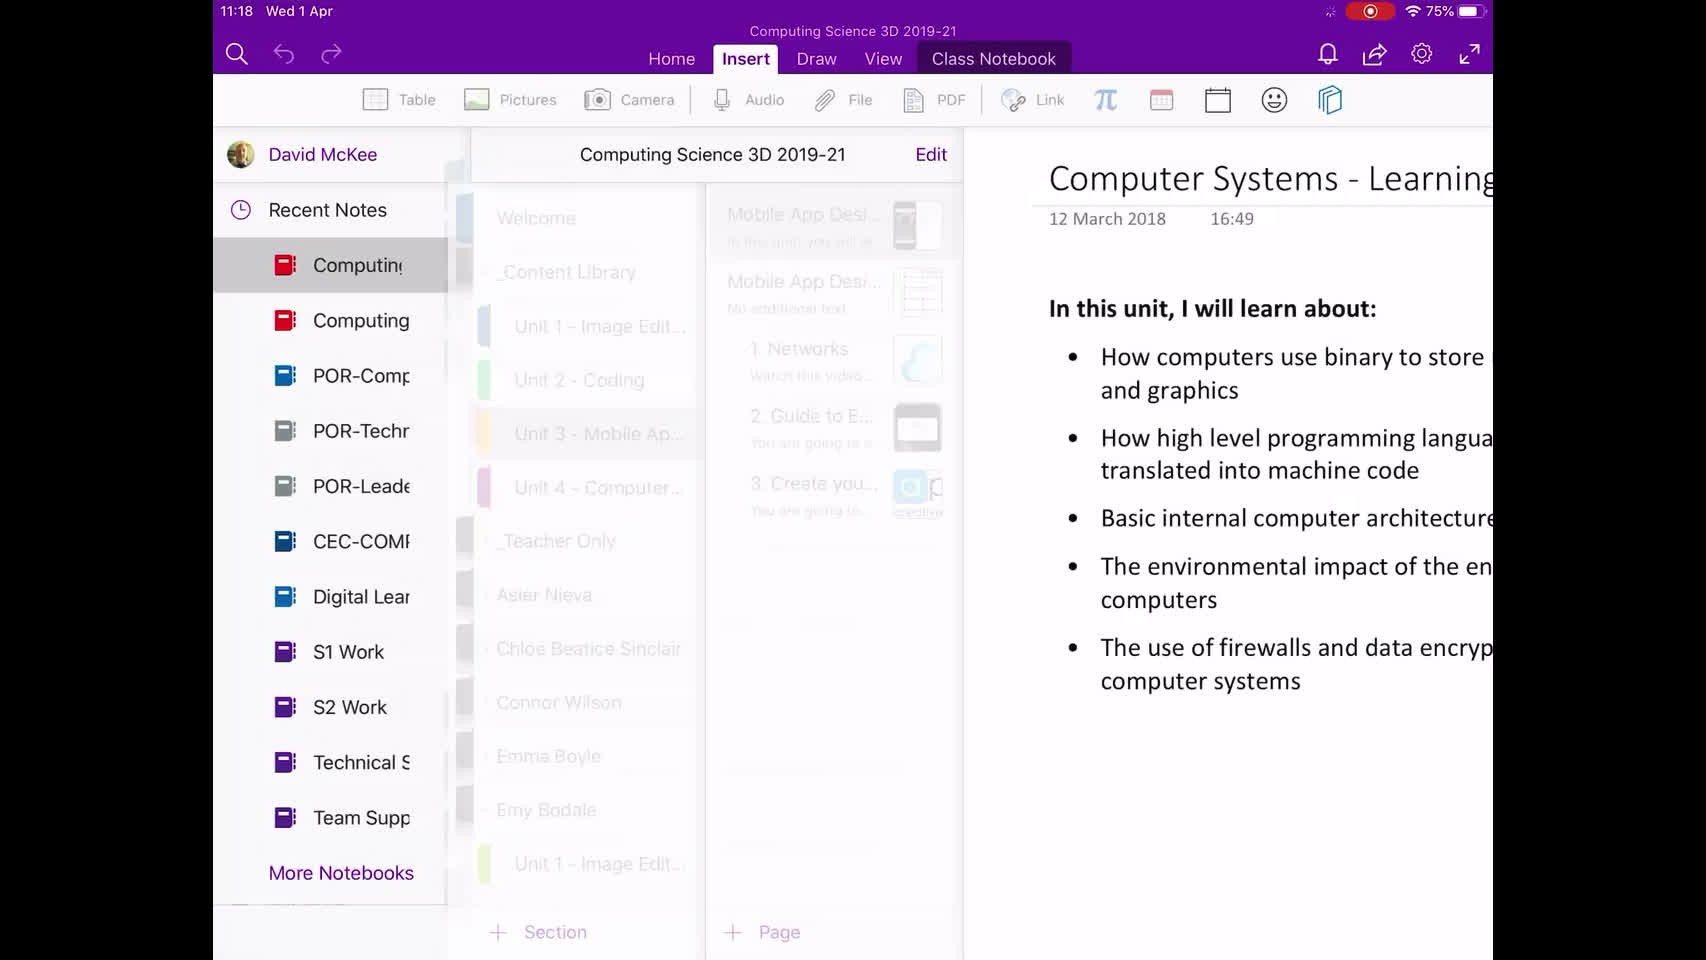Image resolution: width=1706 pixels, height=960 pixels.
Task: Tap the share icon
Action: pyautogui.click(x=1374, y=54)
